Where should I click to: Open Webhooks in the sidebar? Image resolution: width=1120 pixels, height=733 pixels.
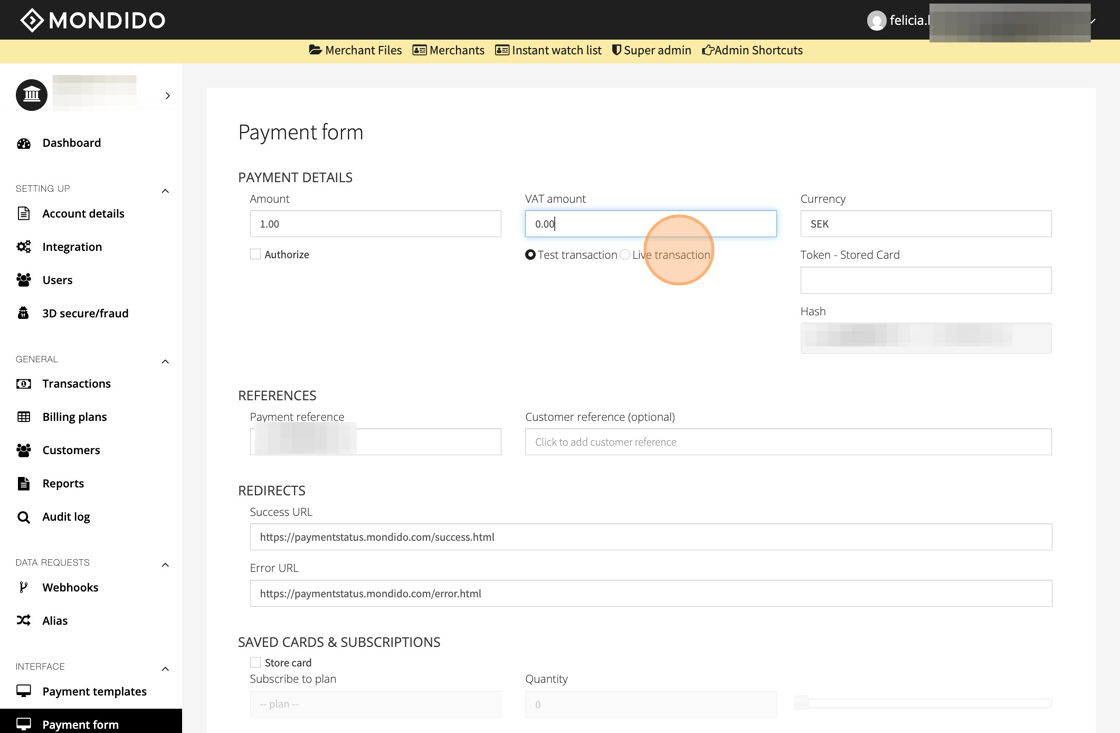click(70, 587)
